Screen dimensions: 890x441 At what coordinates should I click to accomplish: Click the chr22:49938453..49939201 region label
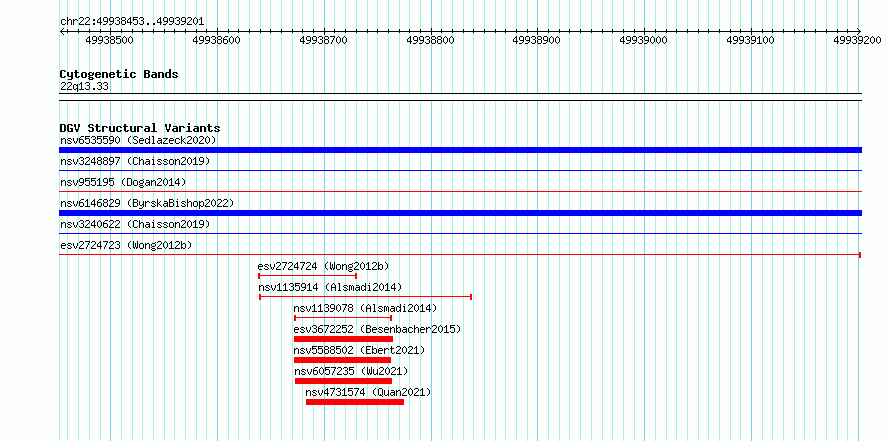coord(132,22)
